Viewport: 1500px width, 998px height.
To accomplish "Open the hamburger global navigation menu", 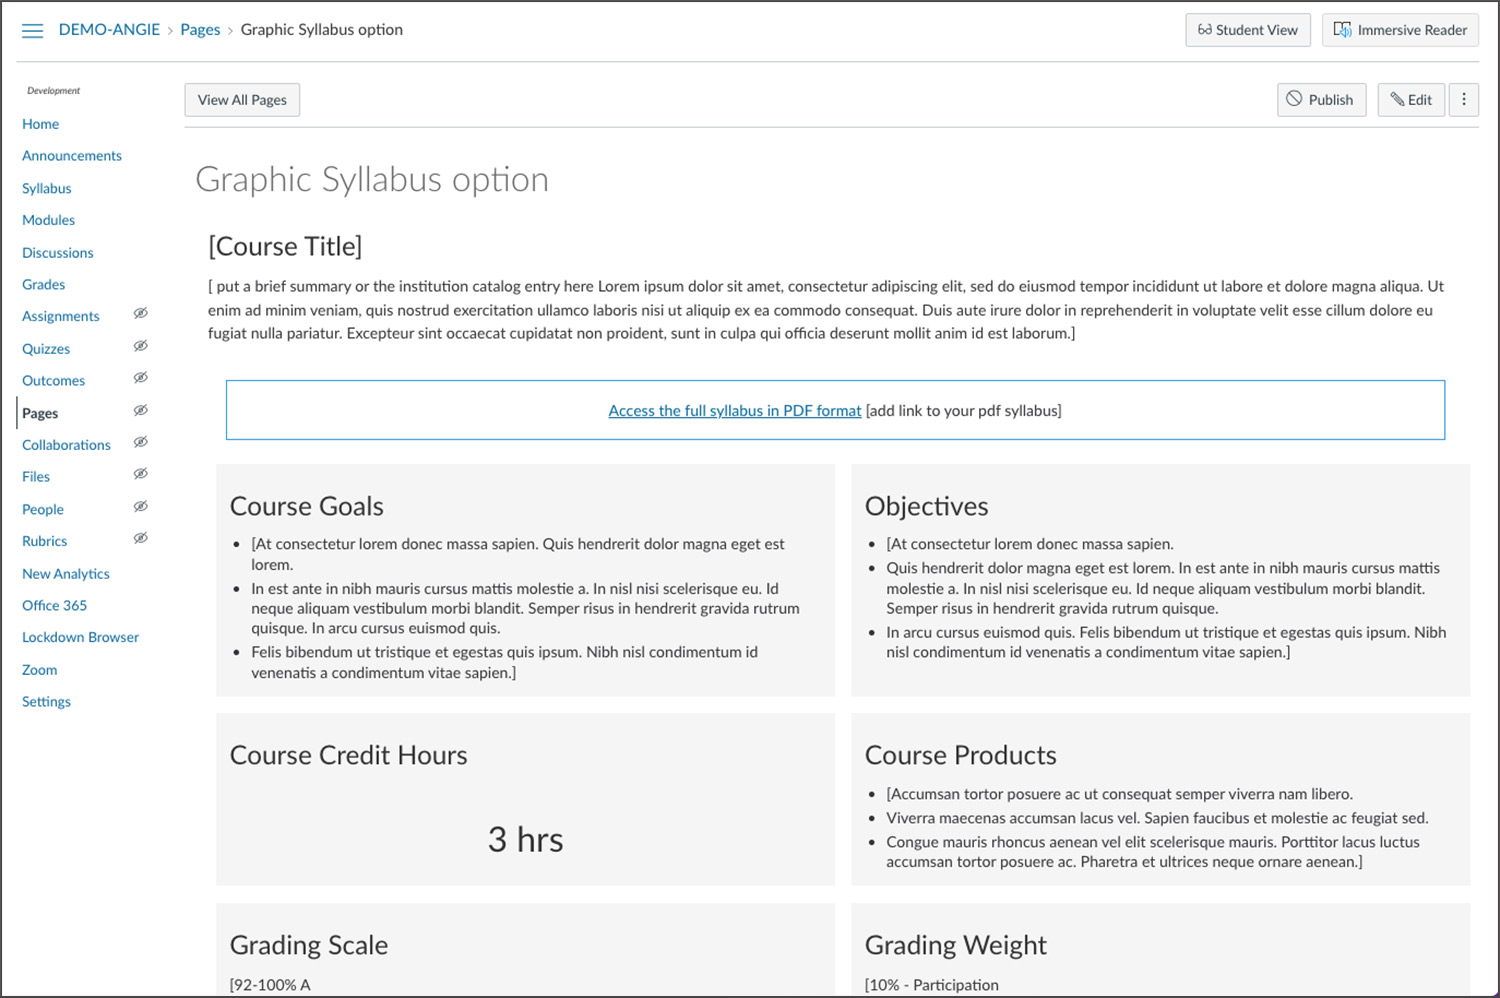I will (x=32, y=31).
